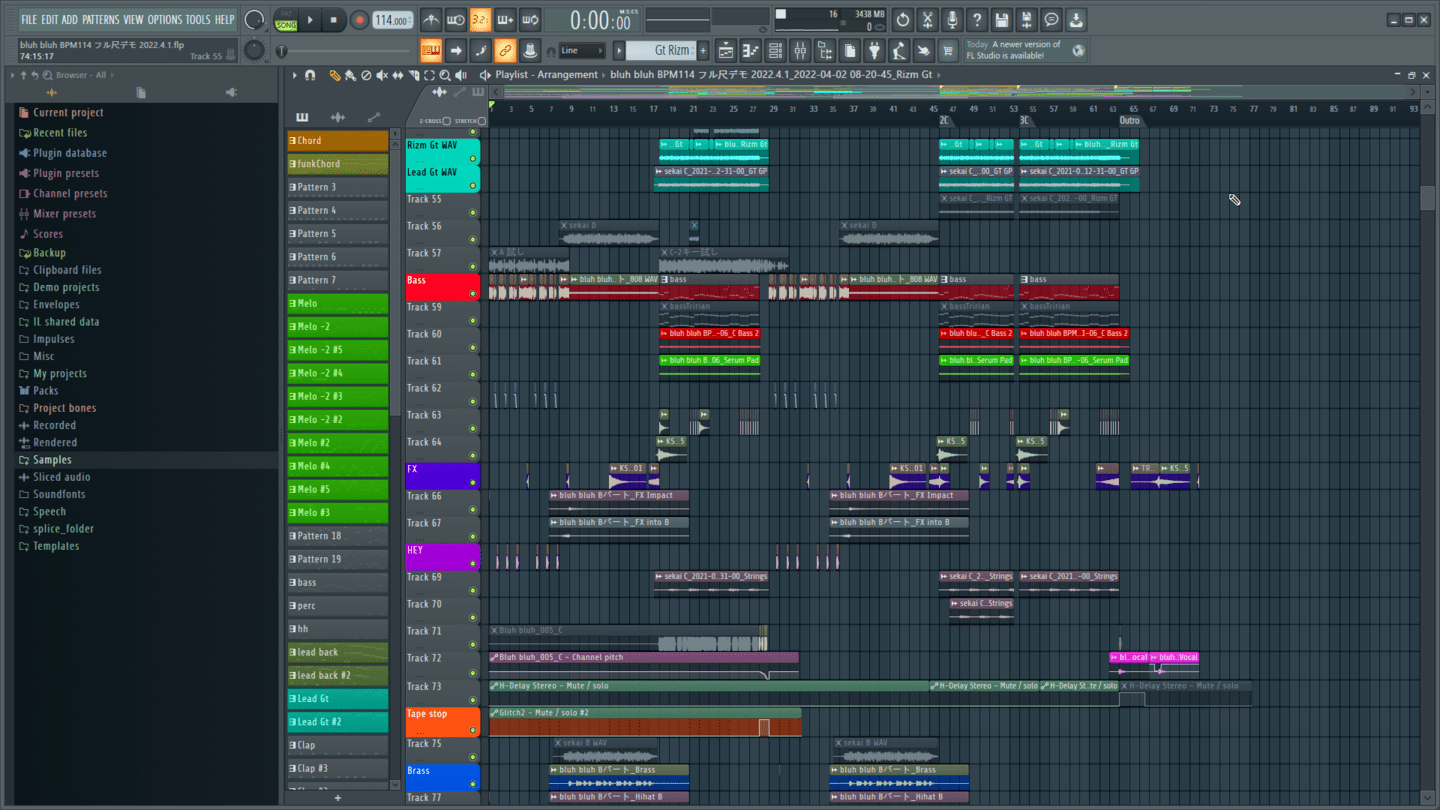The width and height of the screenshot is (1440, 810).
Task: Open the Line snap dropdown
Action: coord(582,51)
